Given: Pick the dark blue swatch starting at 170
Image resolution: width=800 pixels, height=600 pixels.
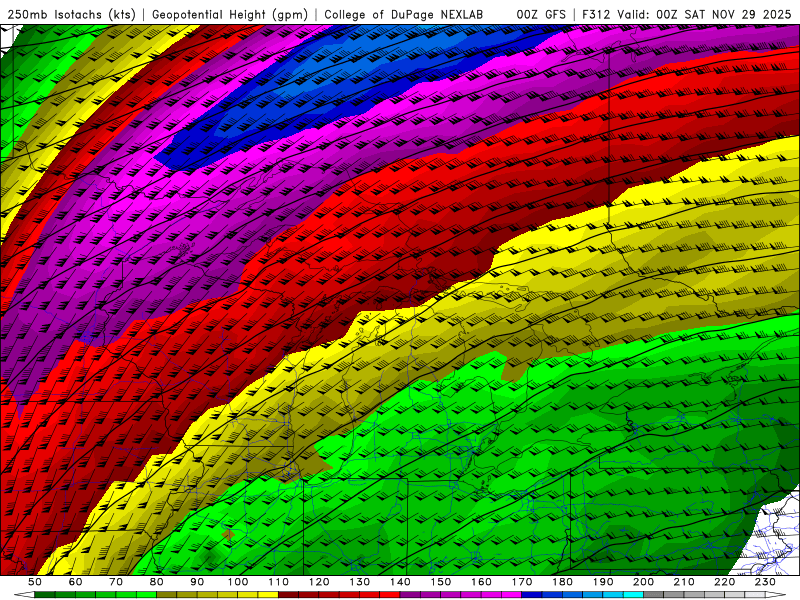Looking at the screenshot, I should (x=532, y=594).
